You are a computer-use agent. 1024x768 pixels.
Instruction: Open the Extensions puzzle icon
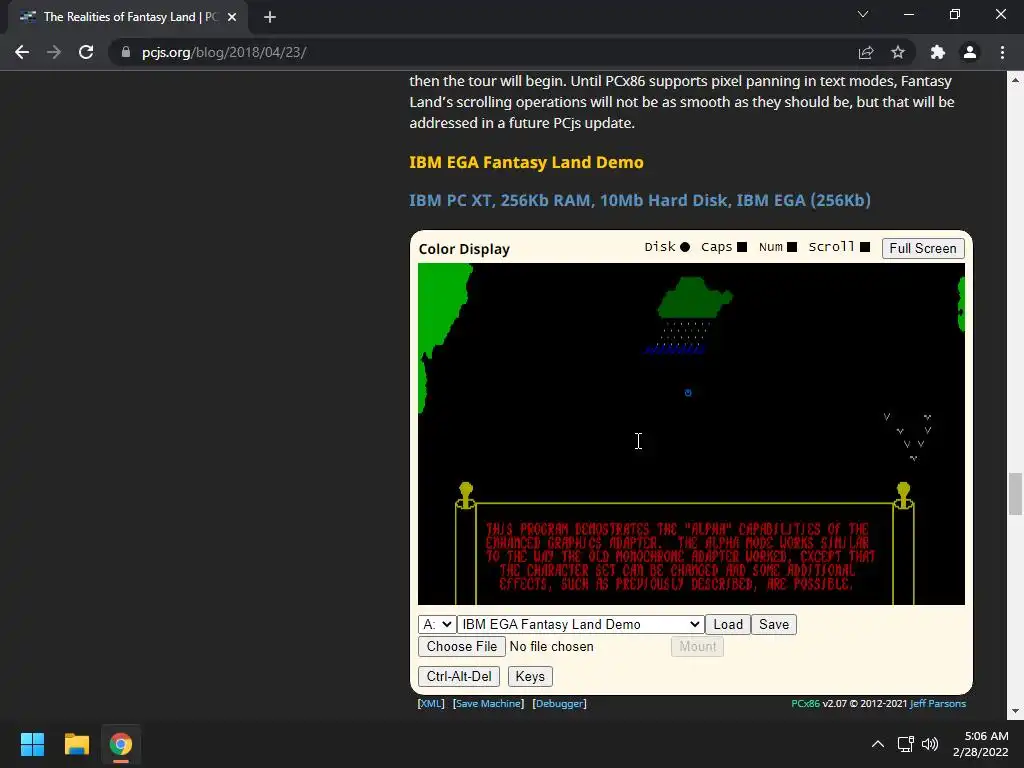click(x=937, y=52)
